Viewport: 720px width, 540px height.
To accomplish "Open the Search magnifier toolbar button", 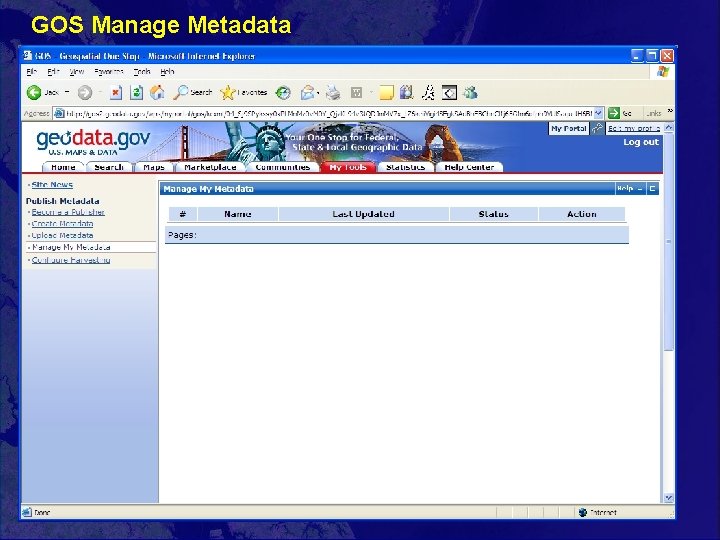I will click(x=192, y=92).
